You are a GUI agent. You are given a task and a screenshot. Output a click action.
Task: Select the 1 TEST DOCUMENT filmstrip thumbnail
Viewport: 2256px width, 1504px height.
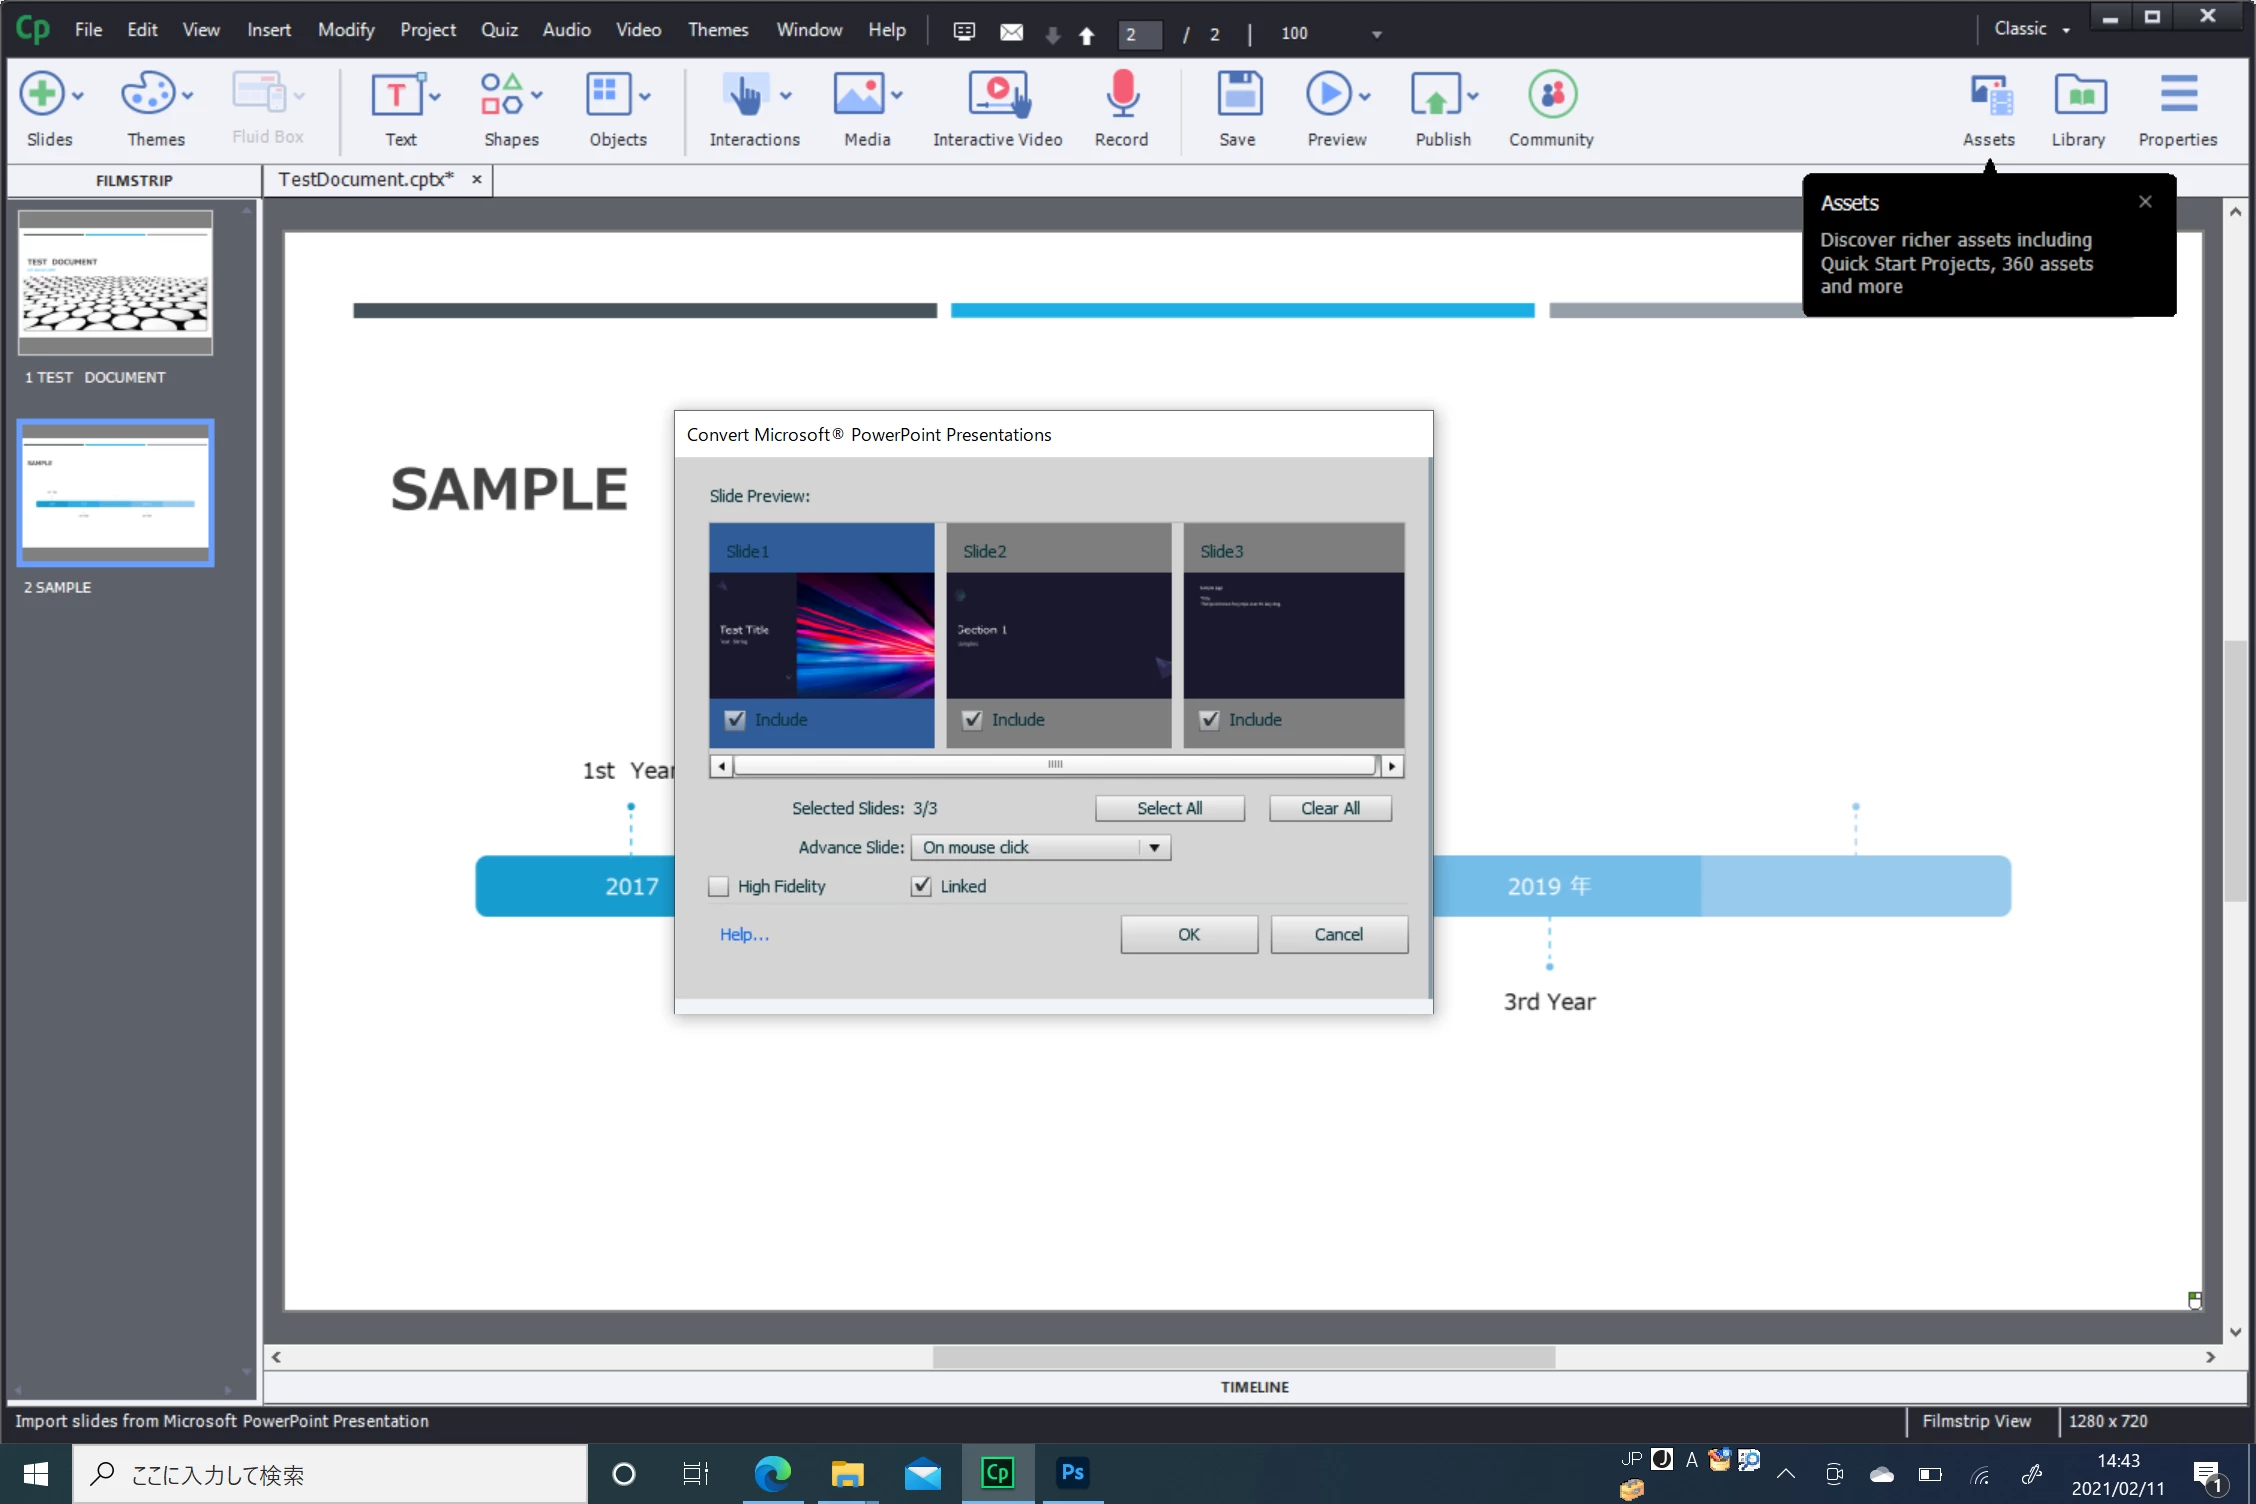click(x=115, y=283)
